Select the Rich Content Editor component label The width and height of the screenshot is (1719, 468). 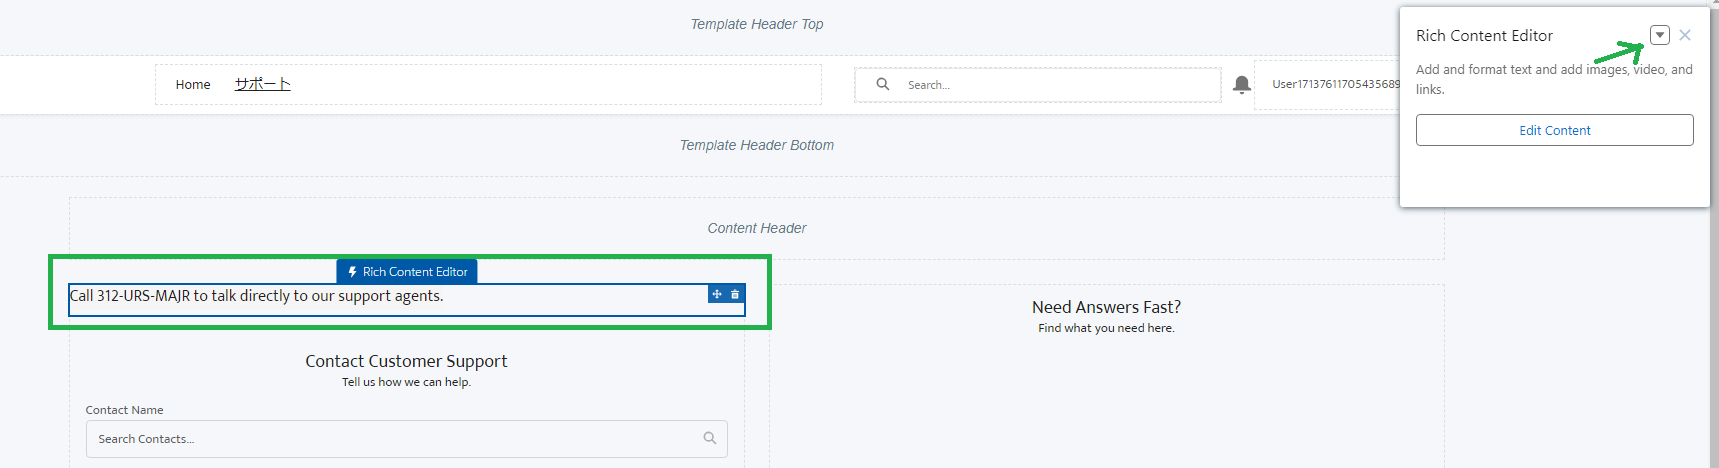pyautogui.click(x=407, y=272)
